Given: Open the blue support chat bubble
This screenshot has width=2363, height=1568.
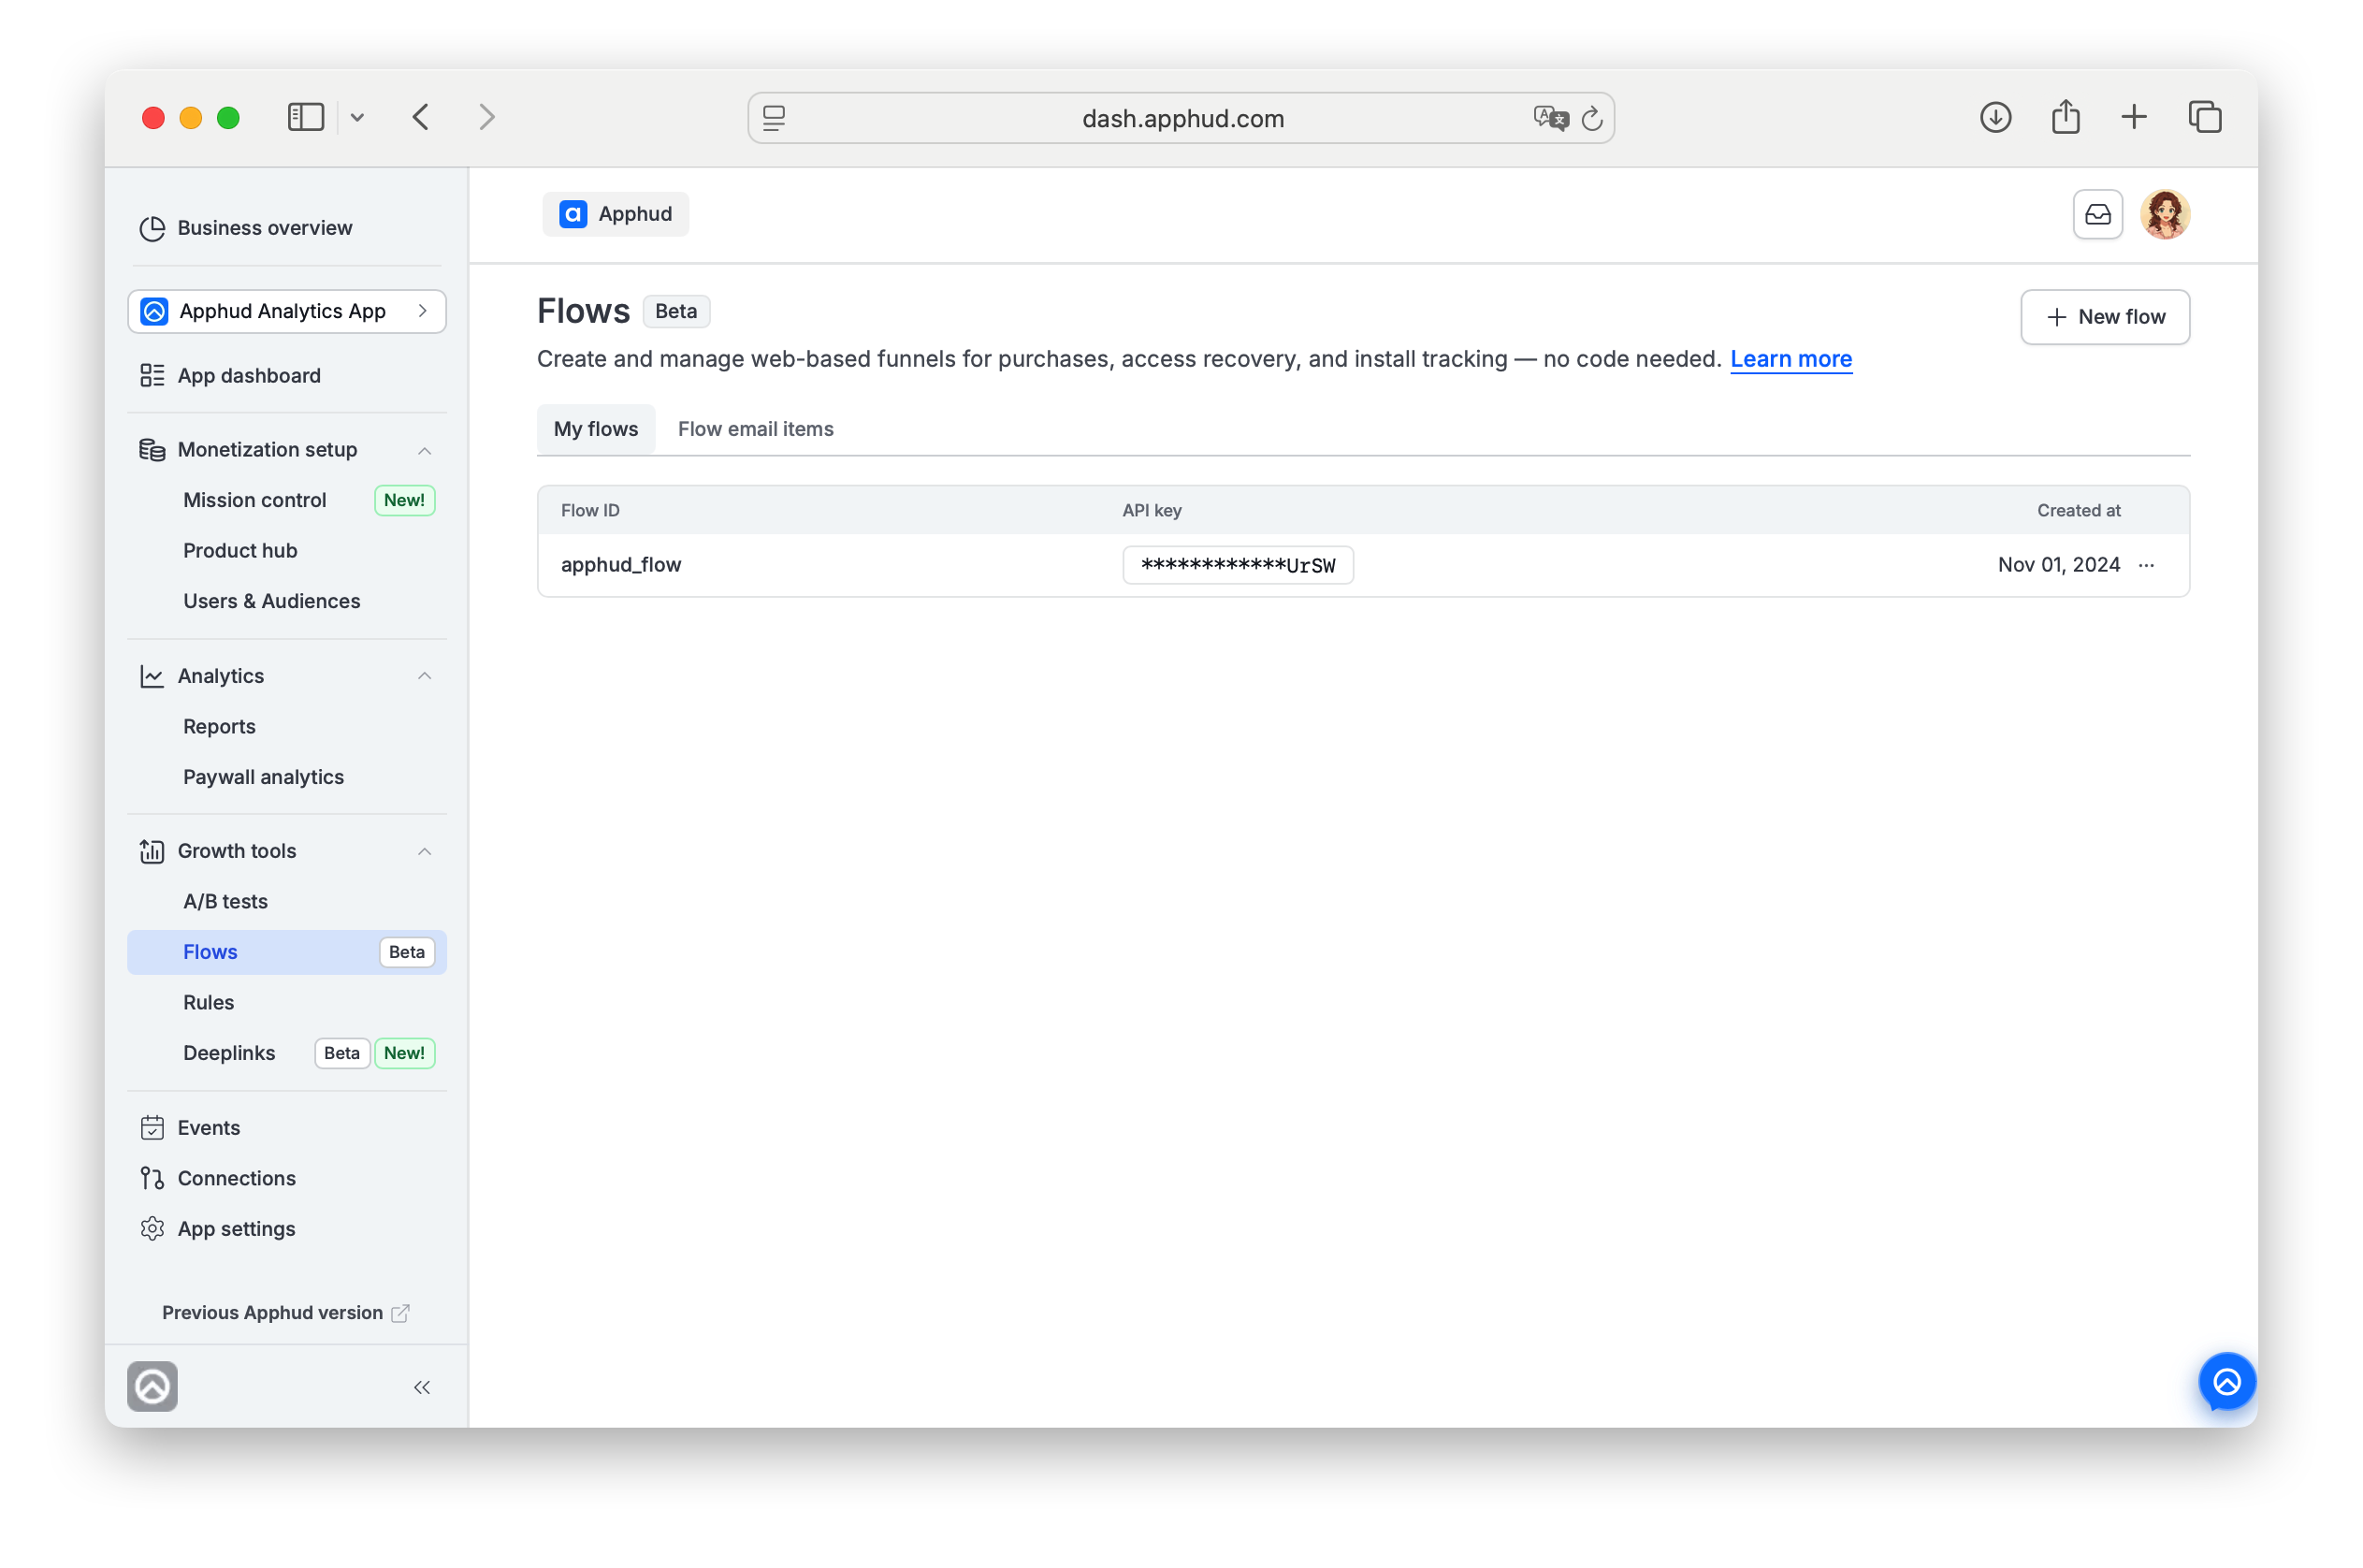Looking at the screenshot, I should (x=2228, y=1383).
